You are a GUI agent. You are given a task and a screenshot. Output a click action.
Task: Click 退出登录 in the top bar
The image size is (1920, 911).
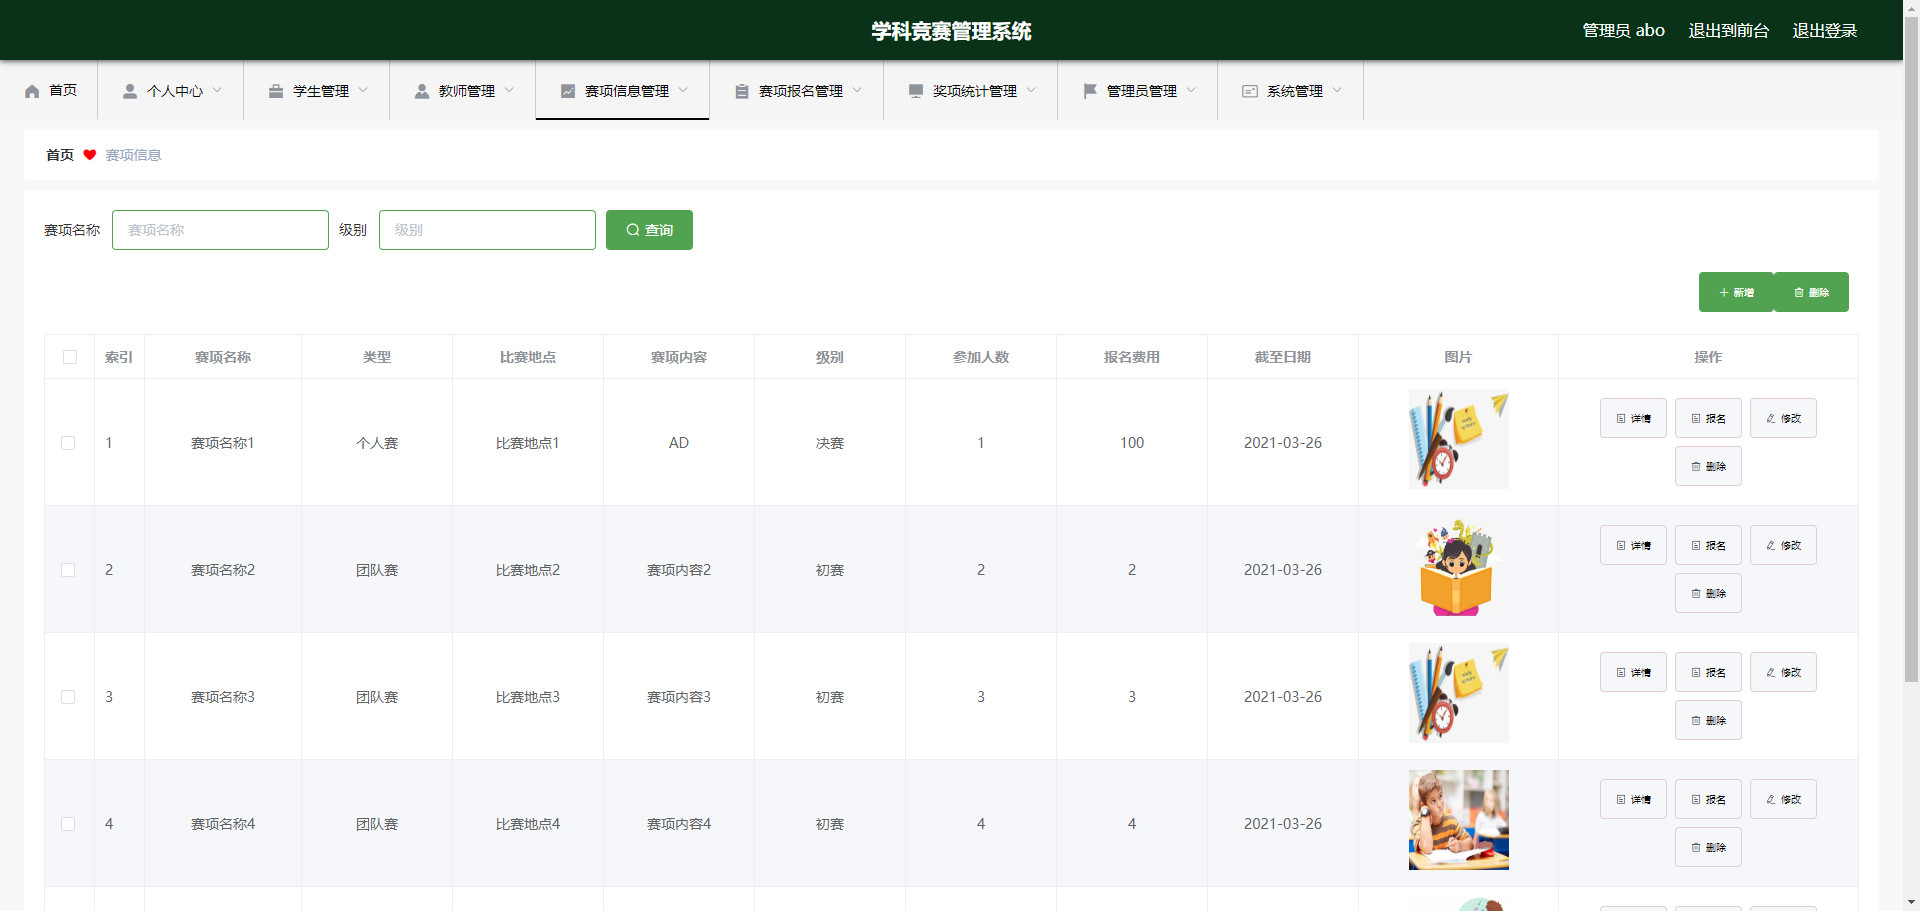pos(1824,31)
